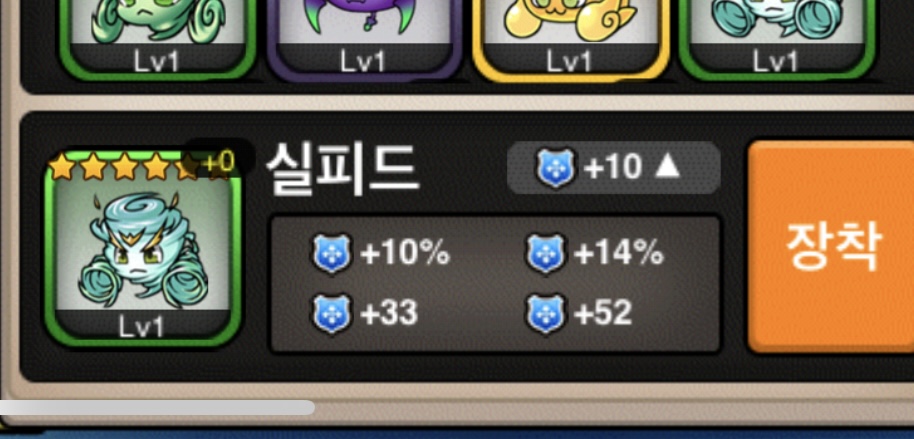Select the green wind spirit card above
Image resolution: width=914 pixels, height=439 pixels.
click(157, 38)
